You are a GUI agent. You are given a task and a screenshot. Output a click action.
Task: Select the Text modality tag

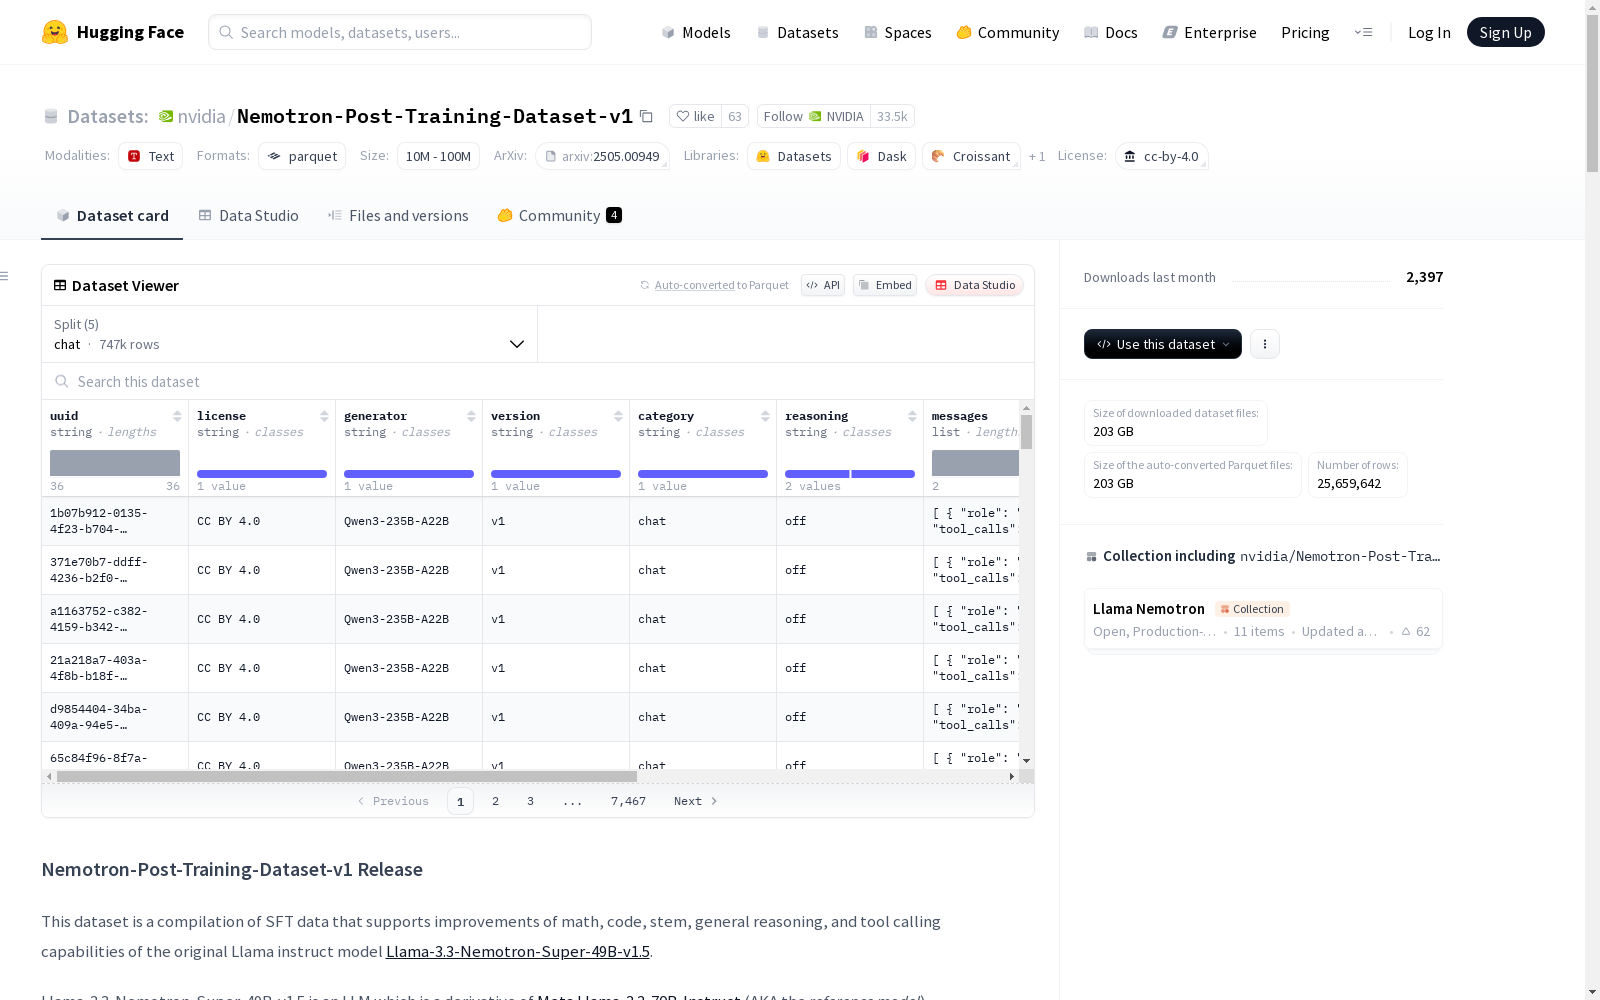coord(151,156)
